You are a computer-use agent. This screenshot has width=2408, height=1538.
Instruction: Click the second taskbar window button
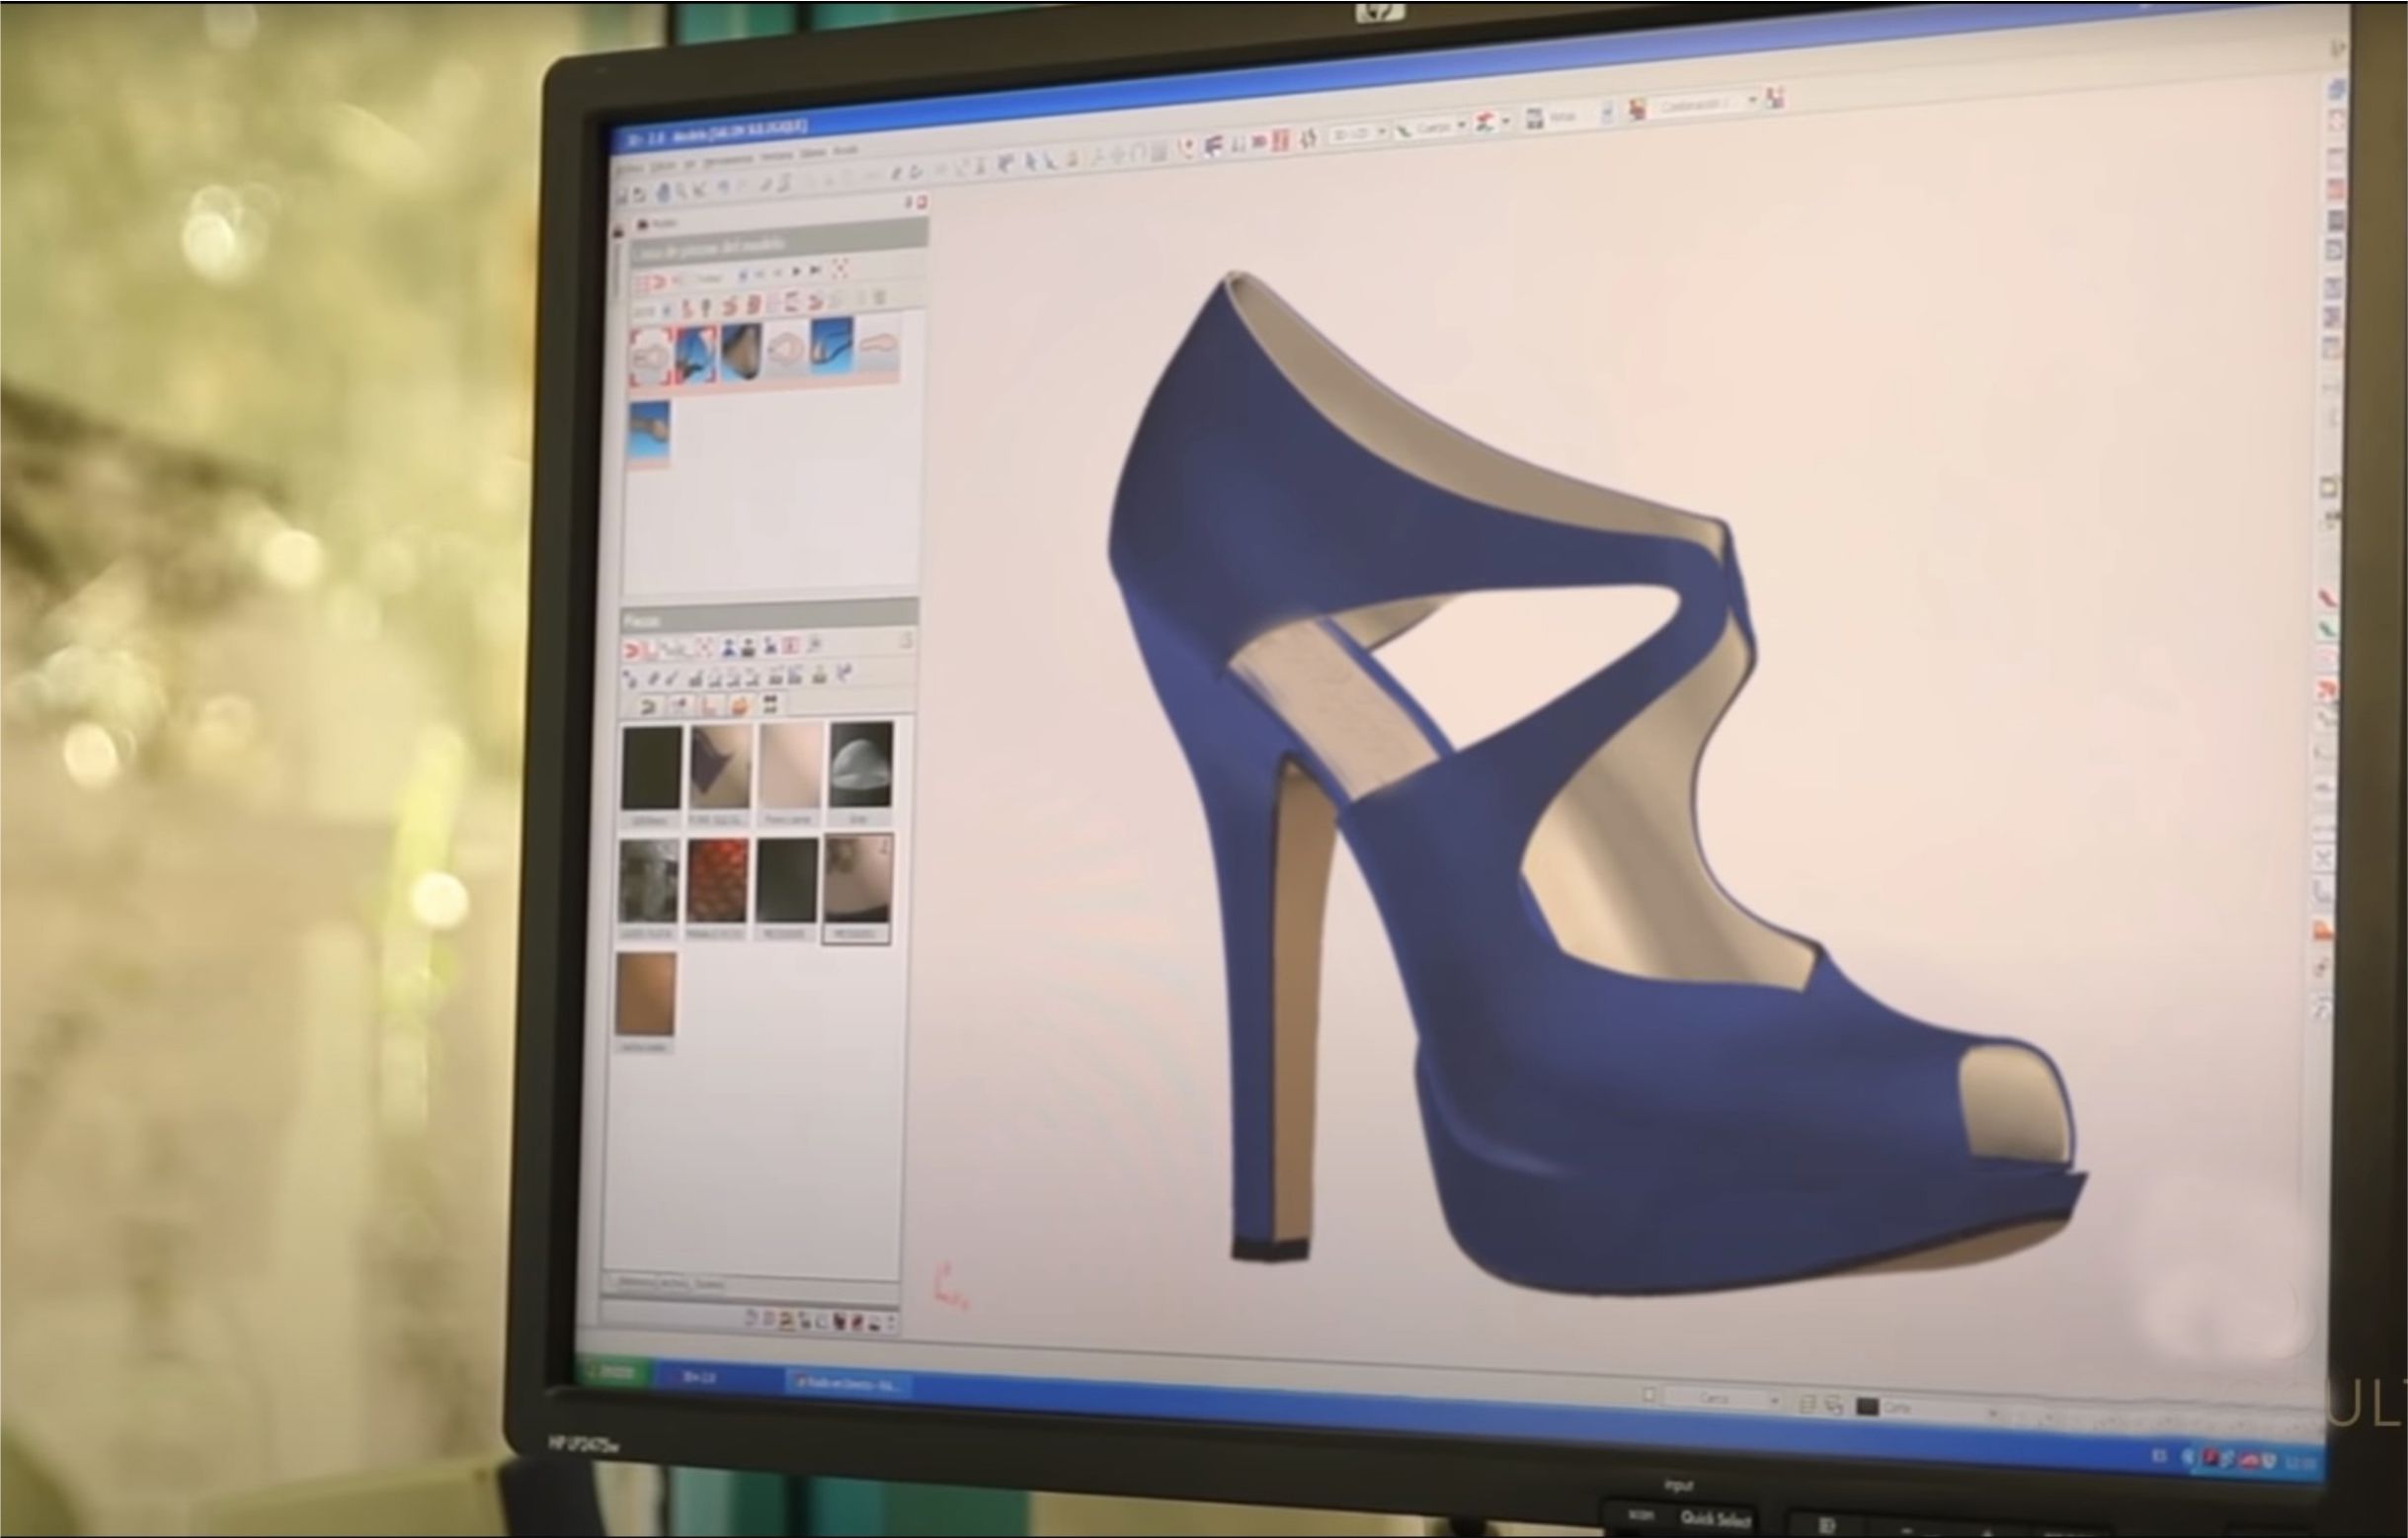click(850, 1383)
